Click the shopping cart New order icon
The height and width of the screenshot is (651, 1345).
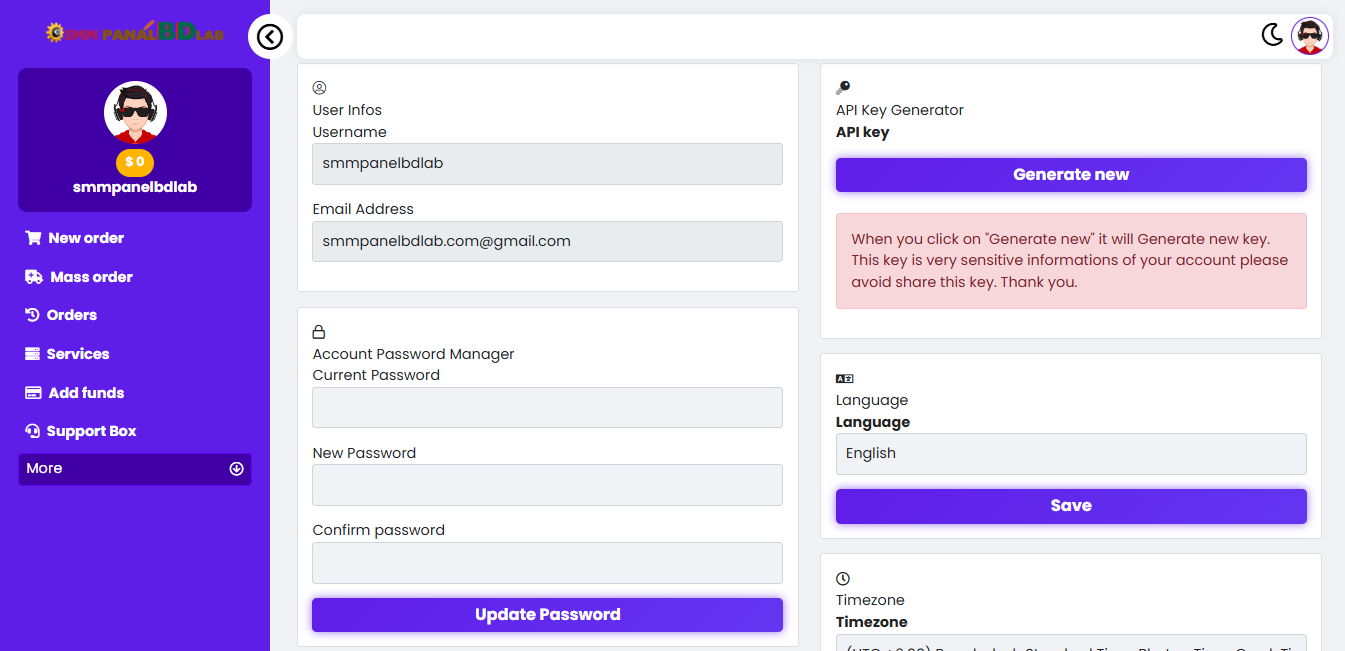point(33,238)
